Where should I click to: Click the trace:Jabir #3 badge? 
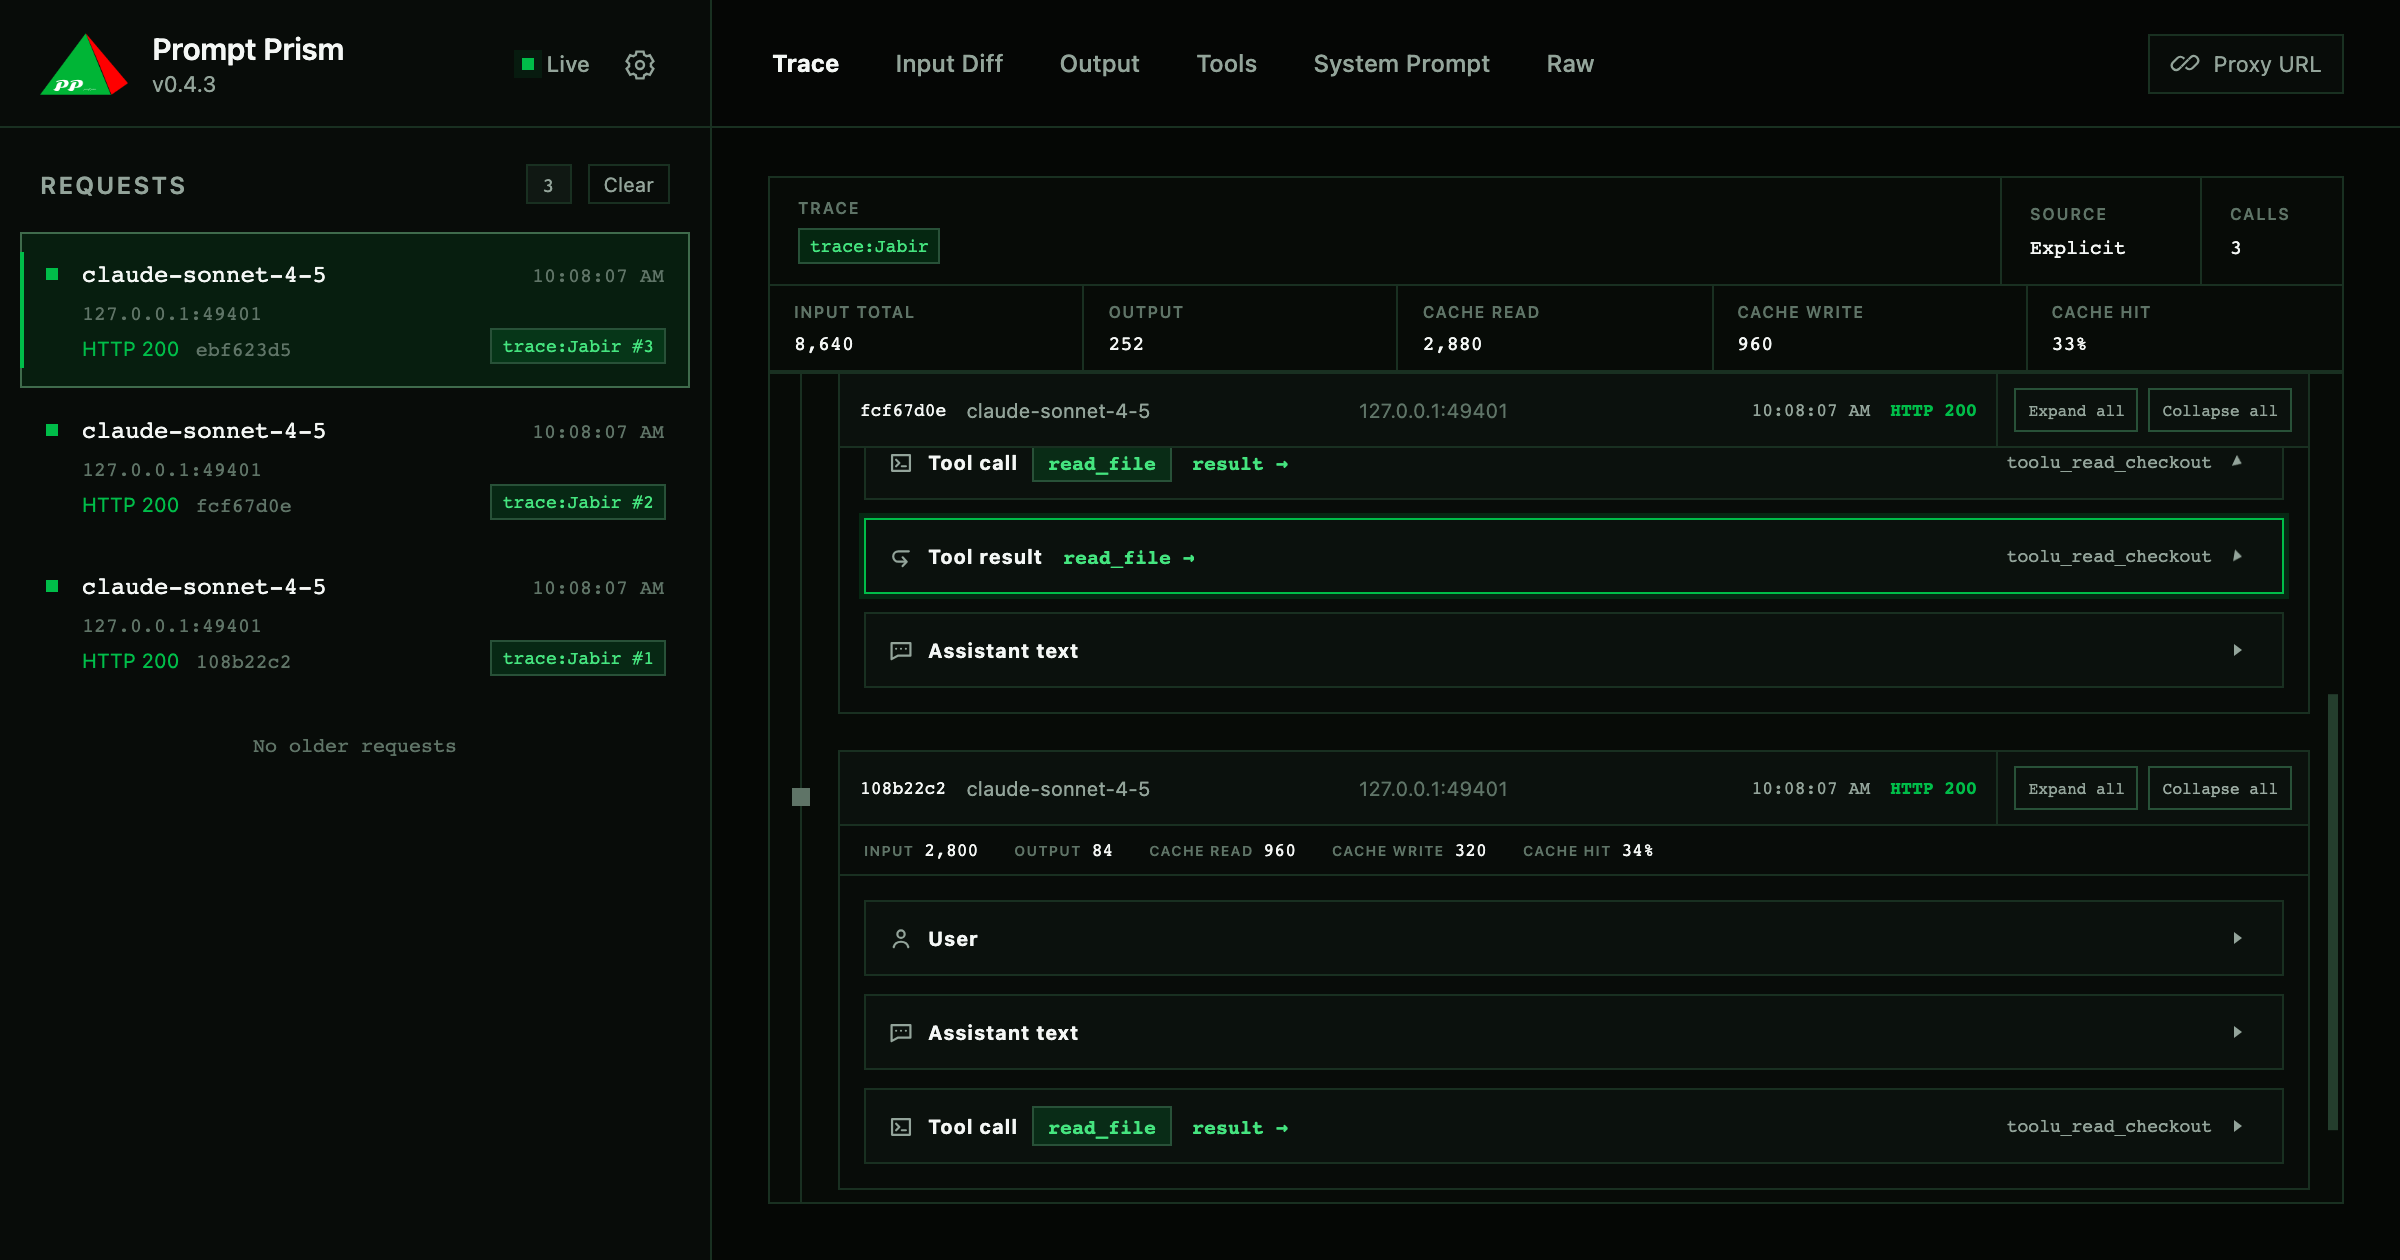pos(577,346)
